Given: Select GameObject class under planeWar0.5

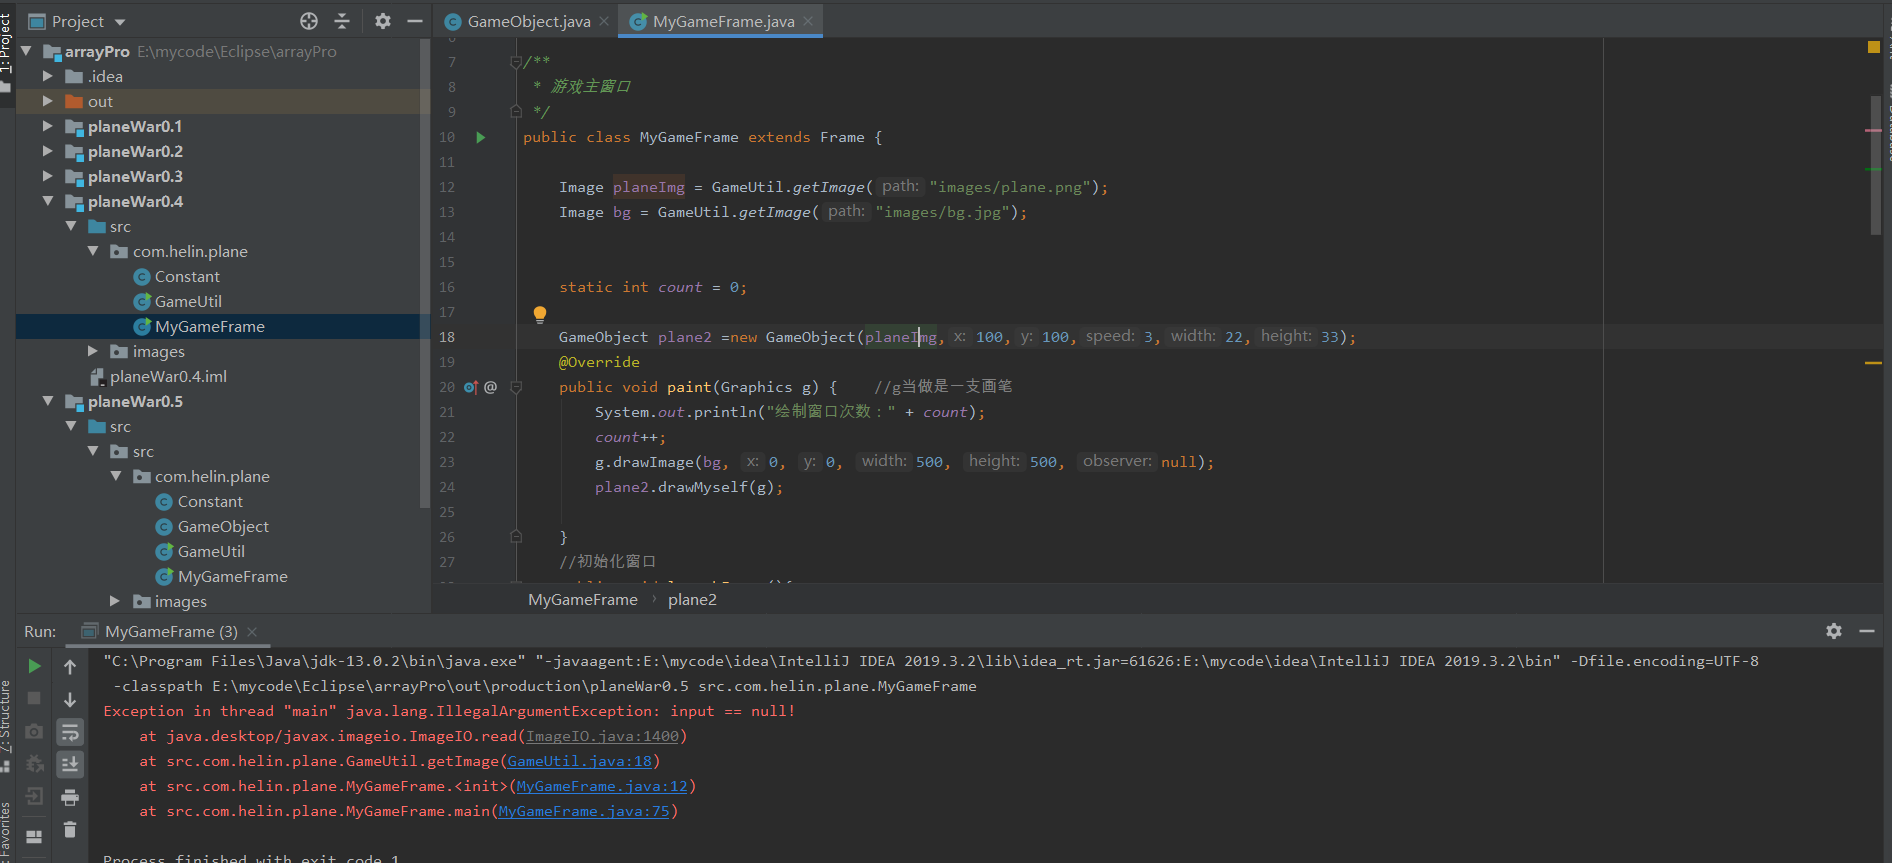Looking at the screenshot, I should click(223, 526).
